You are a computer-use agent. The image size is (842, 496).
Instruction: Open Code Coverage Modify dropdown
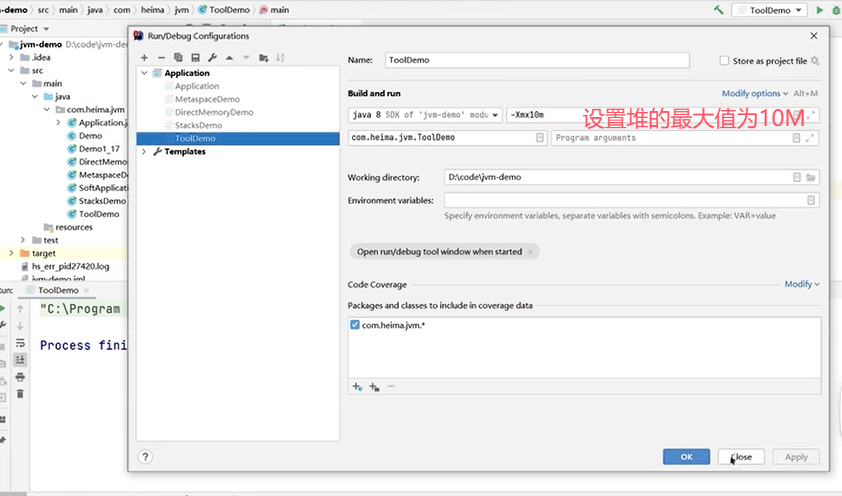tap(802, 284)
